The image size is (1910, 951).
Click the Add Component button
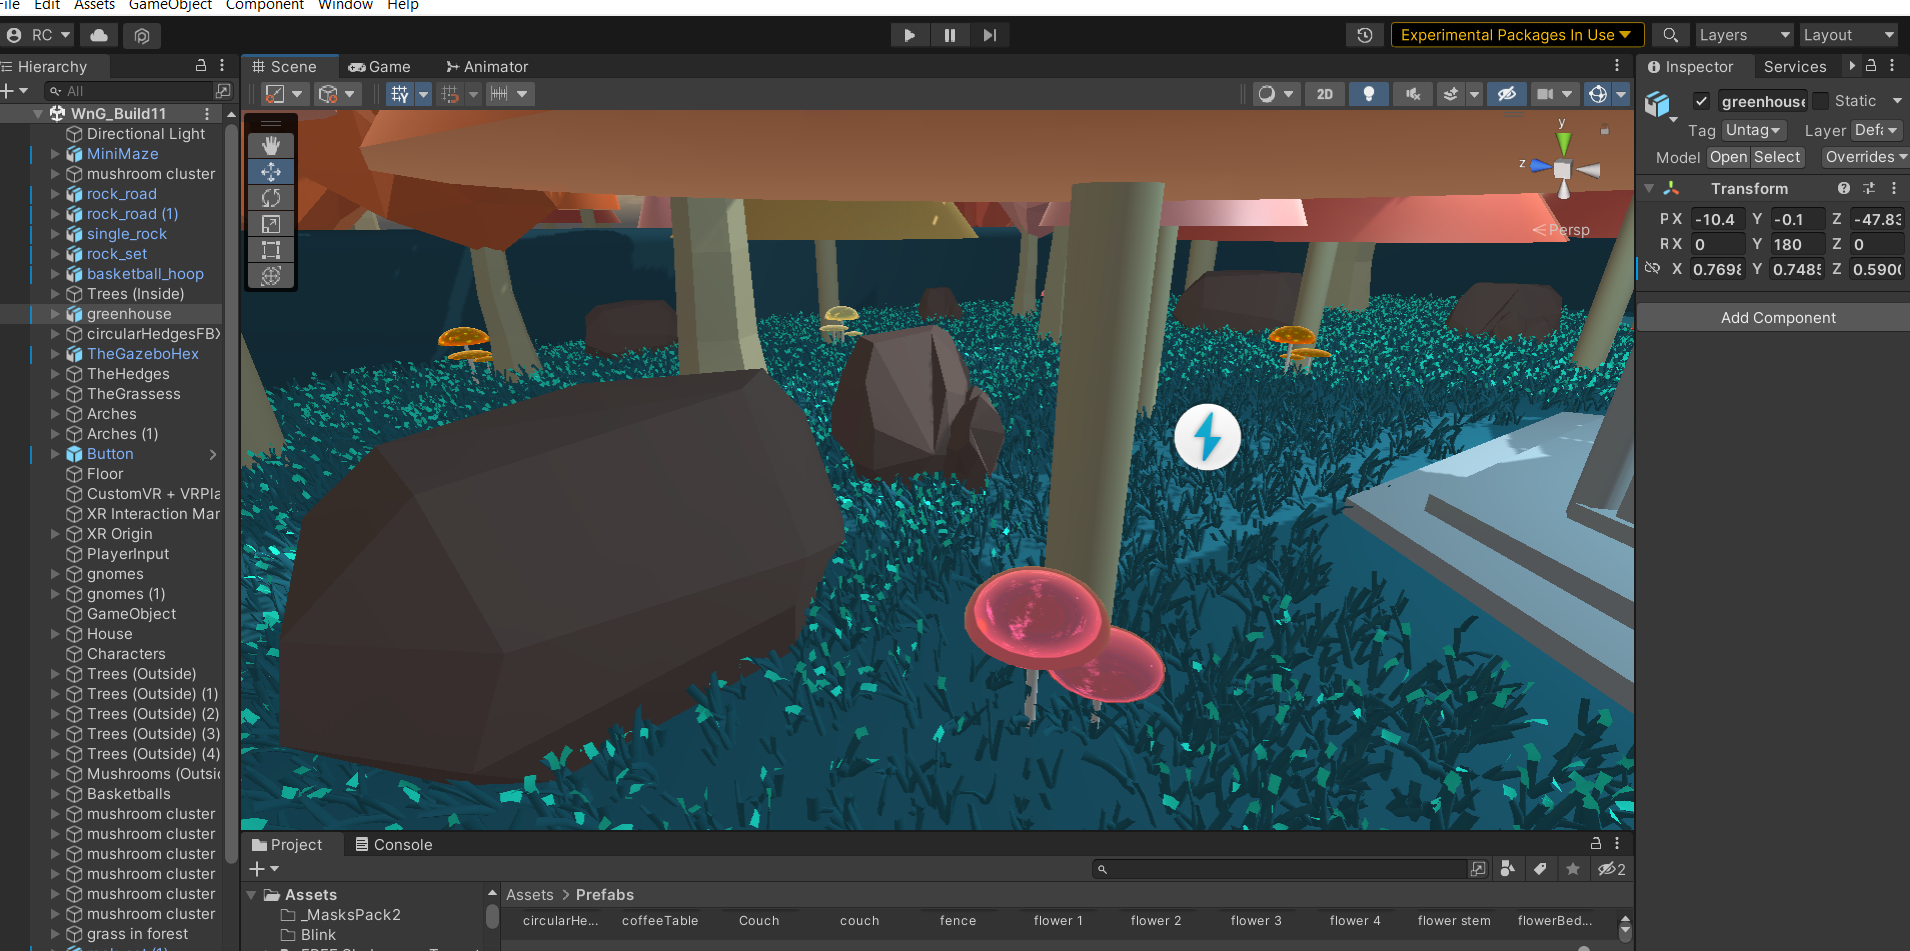(x=1777, y=318)
